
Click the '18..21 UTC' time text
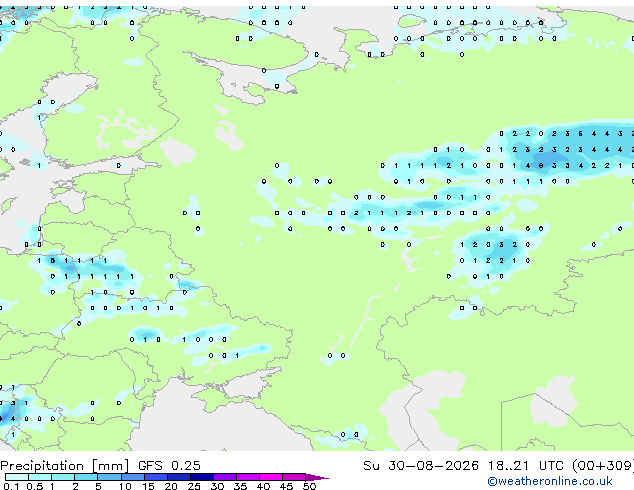(526, 466)
